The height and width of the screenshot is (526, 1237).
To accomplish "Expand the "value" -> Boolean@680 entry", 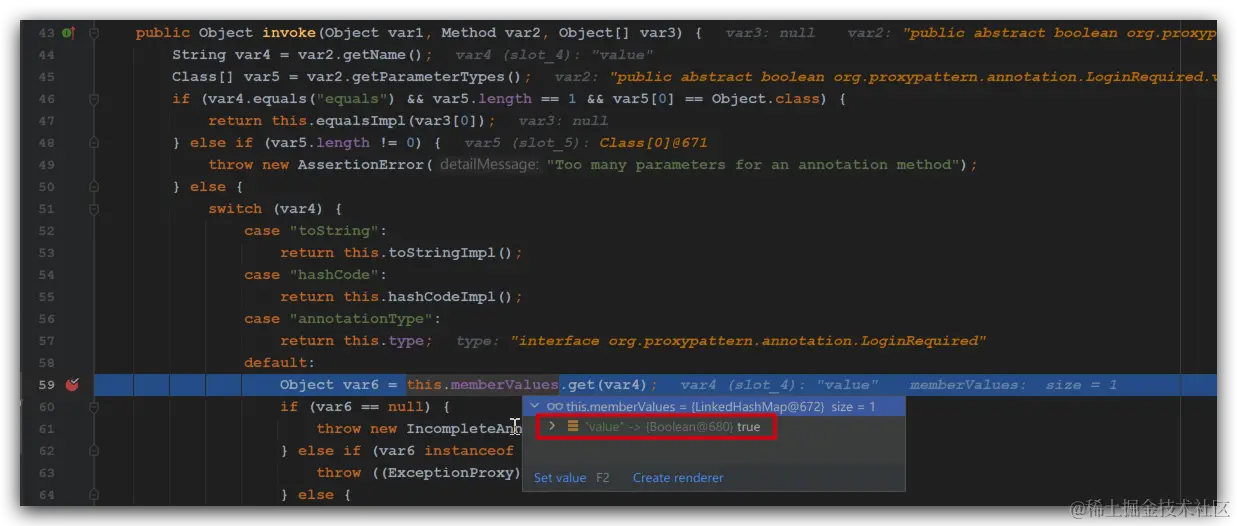I will [x=552, y=427].
